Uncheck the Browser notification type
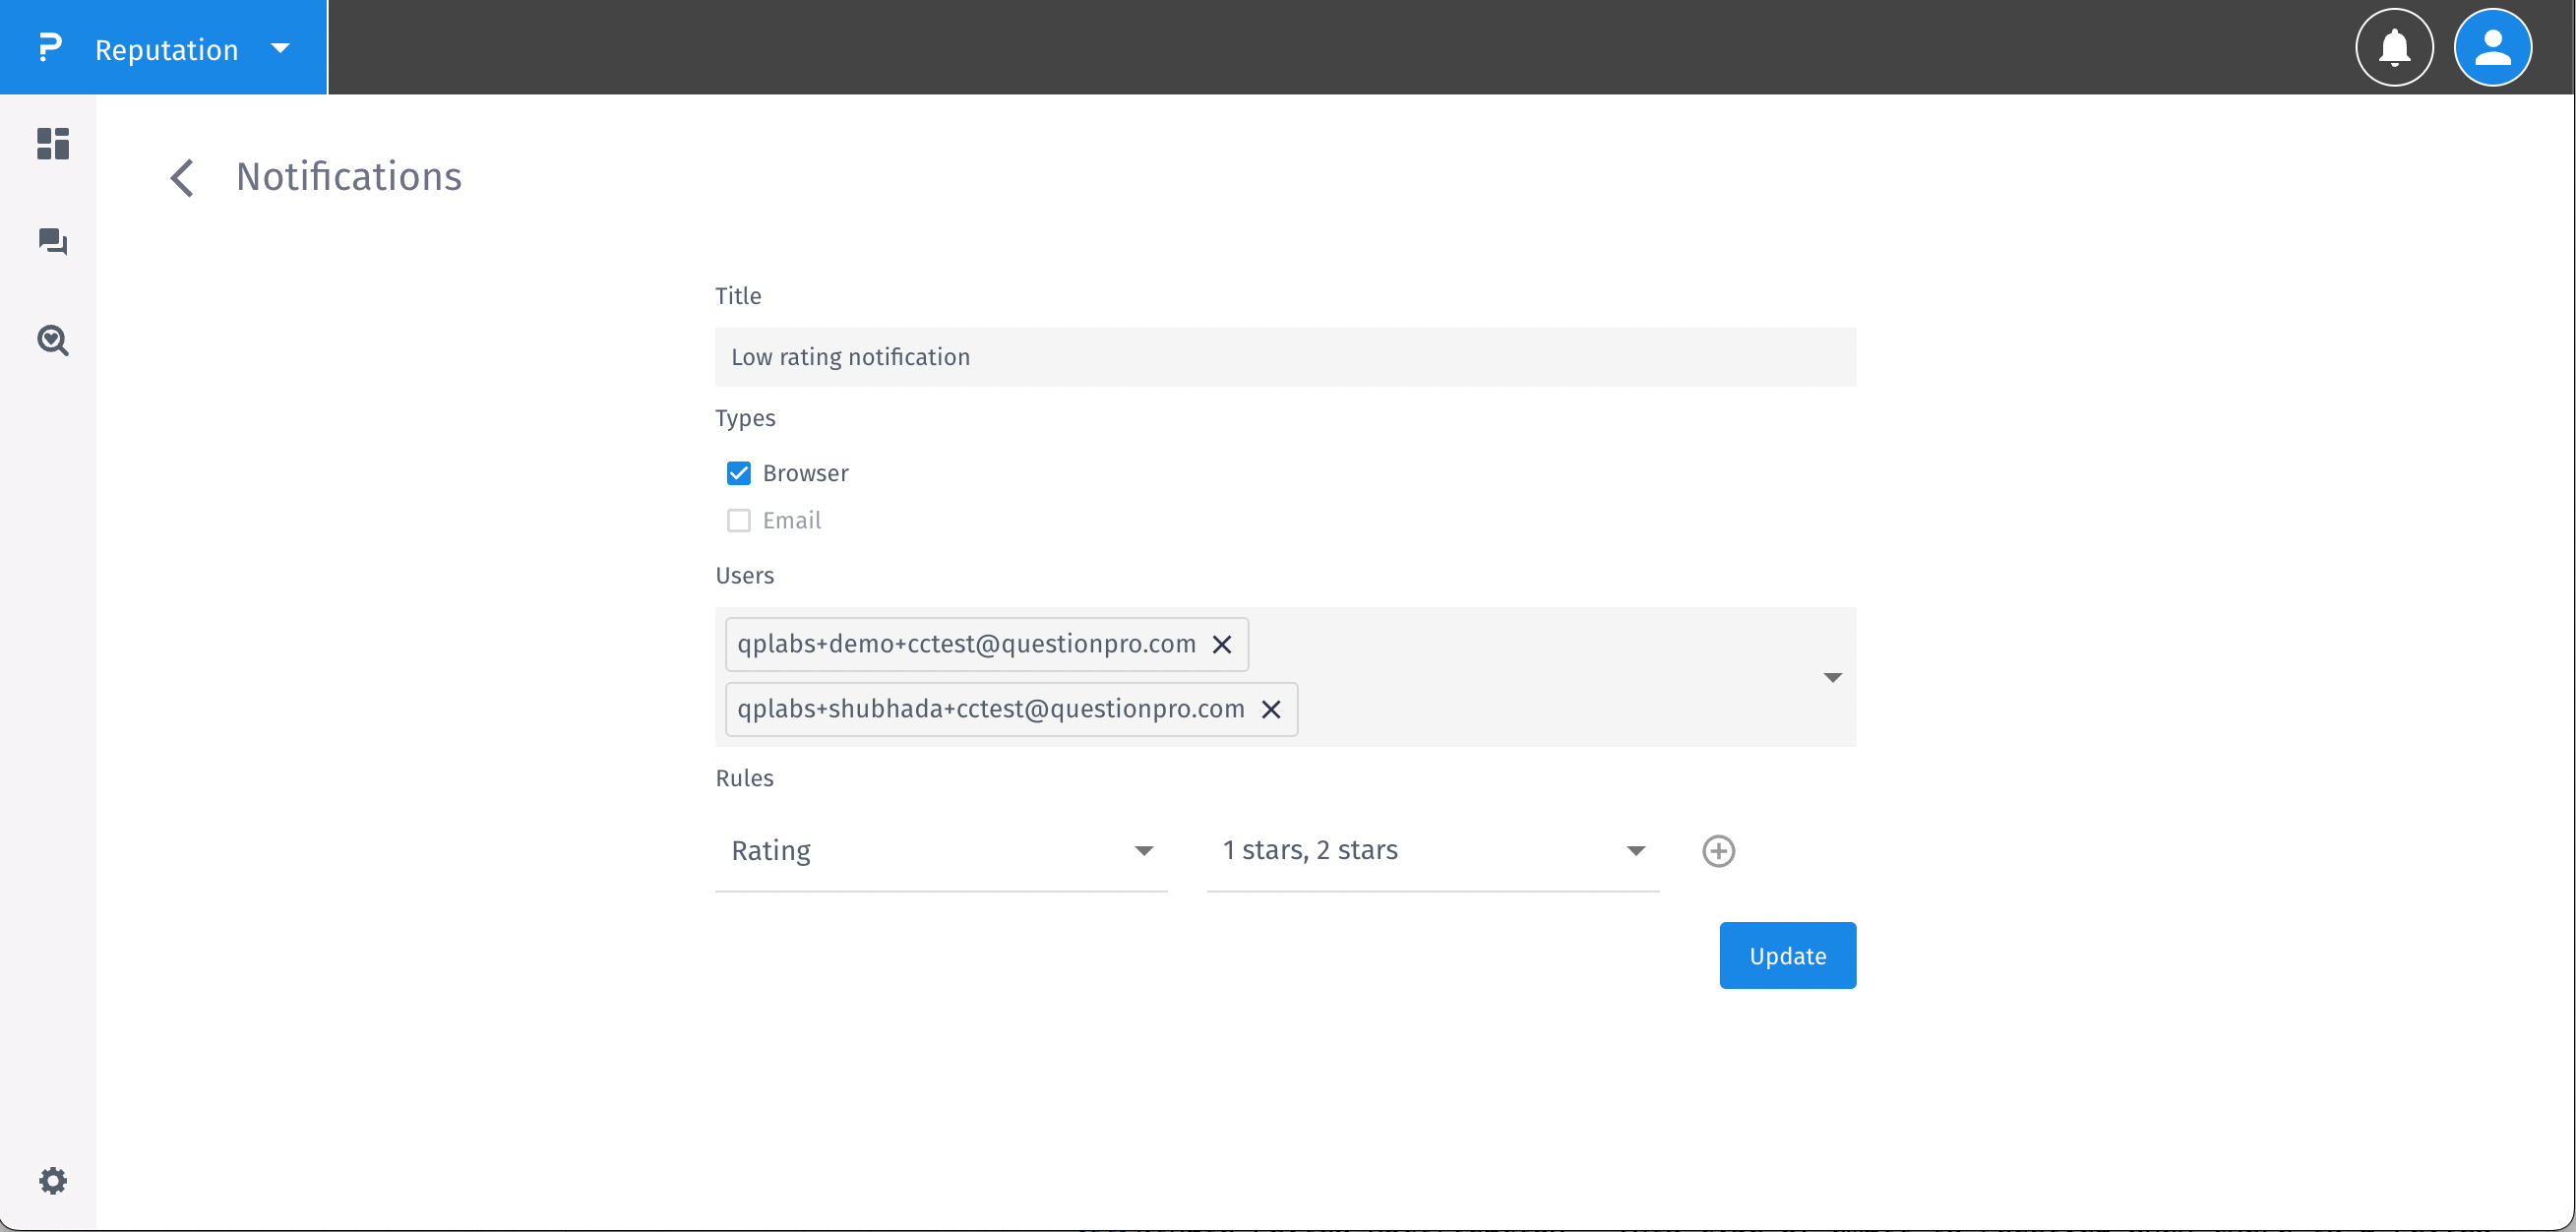 coord(739,472)
